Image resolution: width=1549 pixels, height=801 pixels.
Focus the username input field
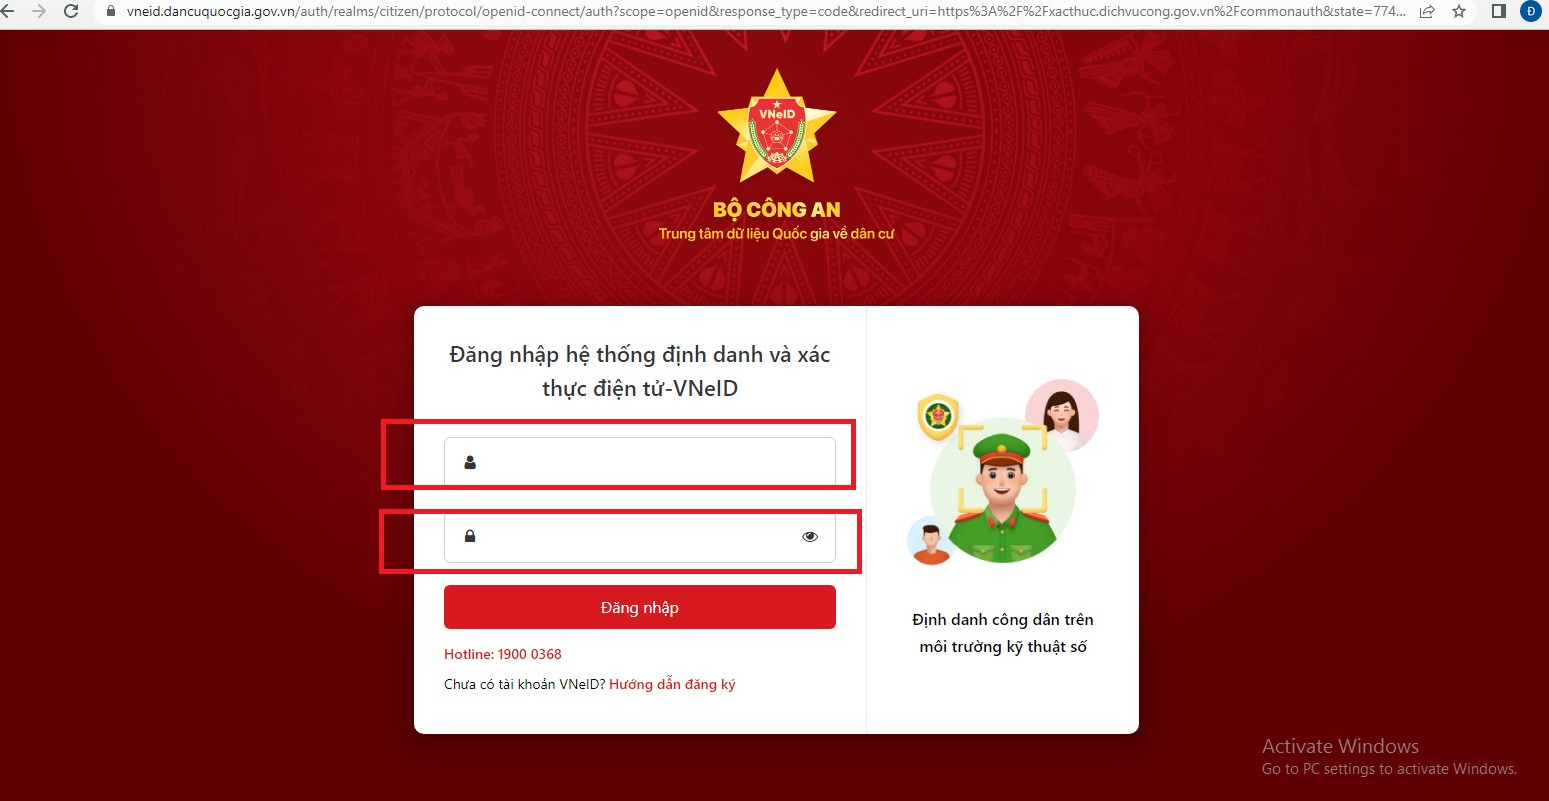[640, 462]
